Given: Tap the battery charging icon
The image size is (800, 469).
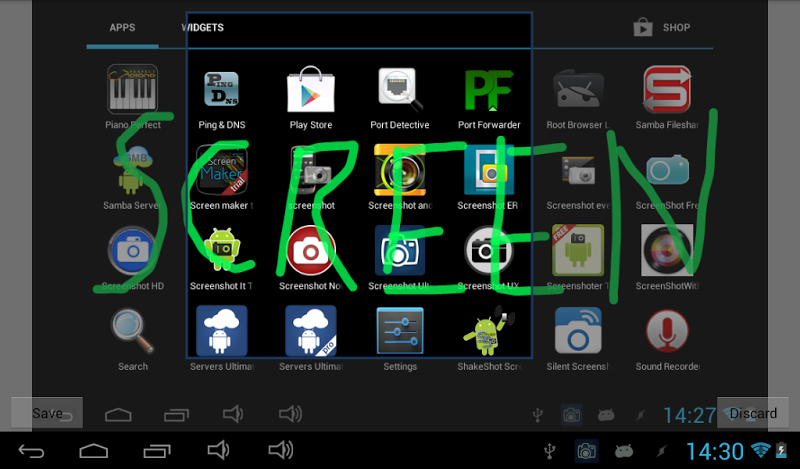Looking at the screenshot, I should pos(781,450).
